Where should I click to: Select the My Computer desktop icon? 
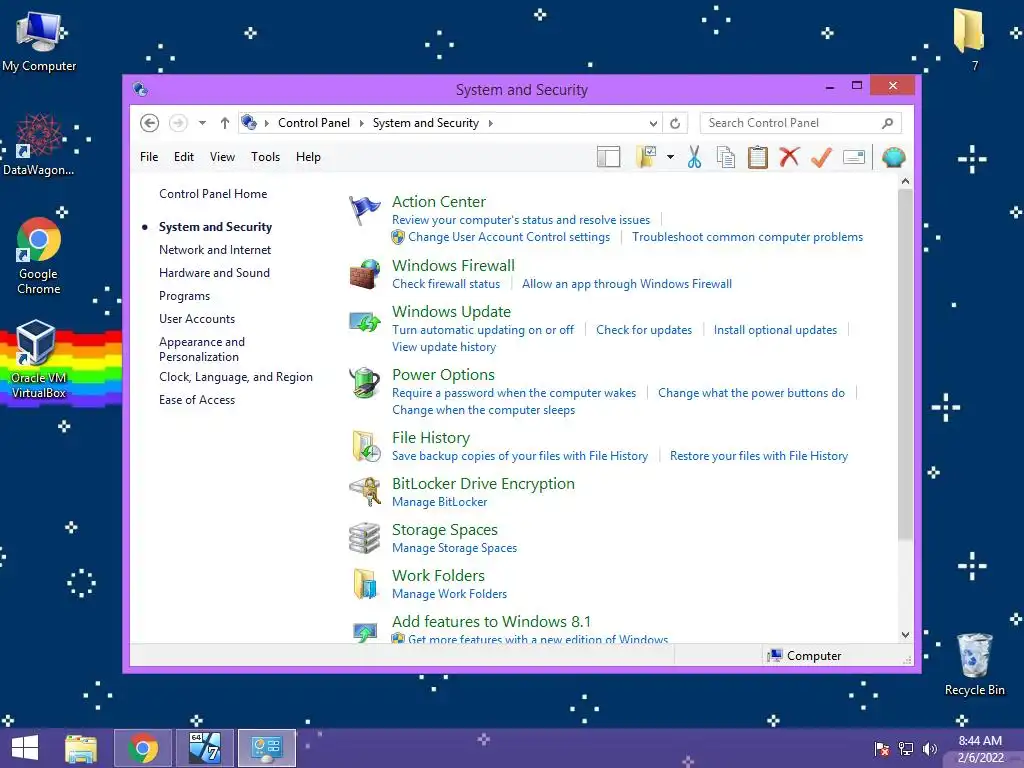click(x=39, y=40)
